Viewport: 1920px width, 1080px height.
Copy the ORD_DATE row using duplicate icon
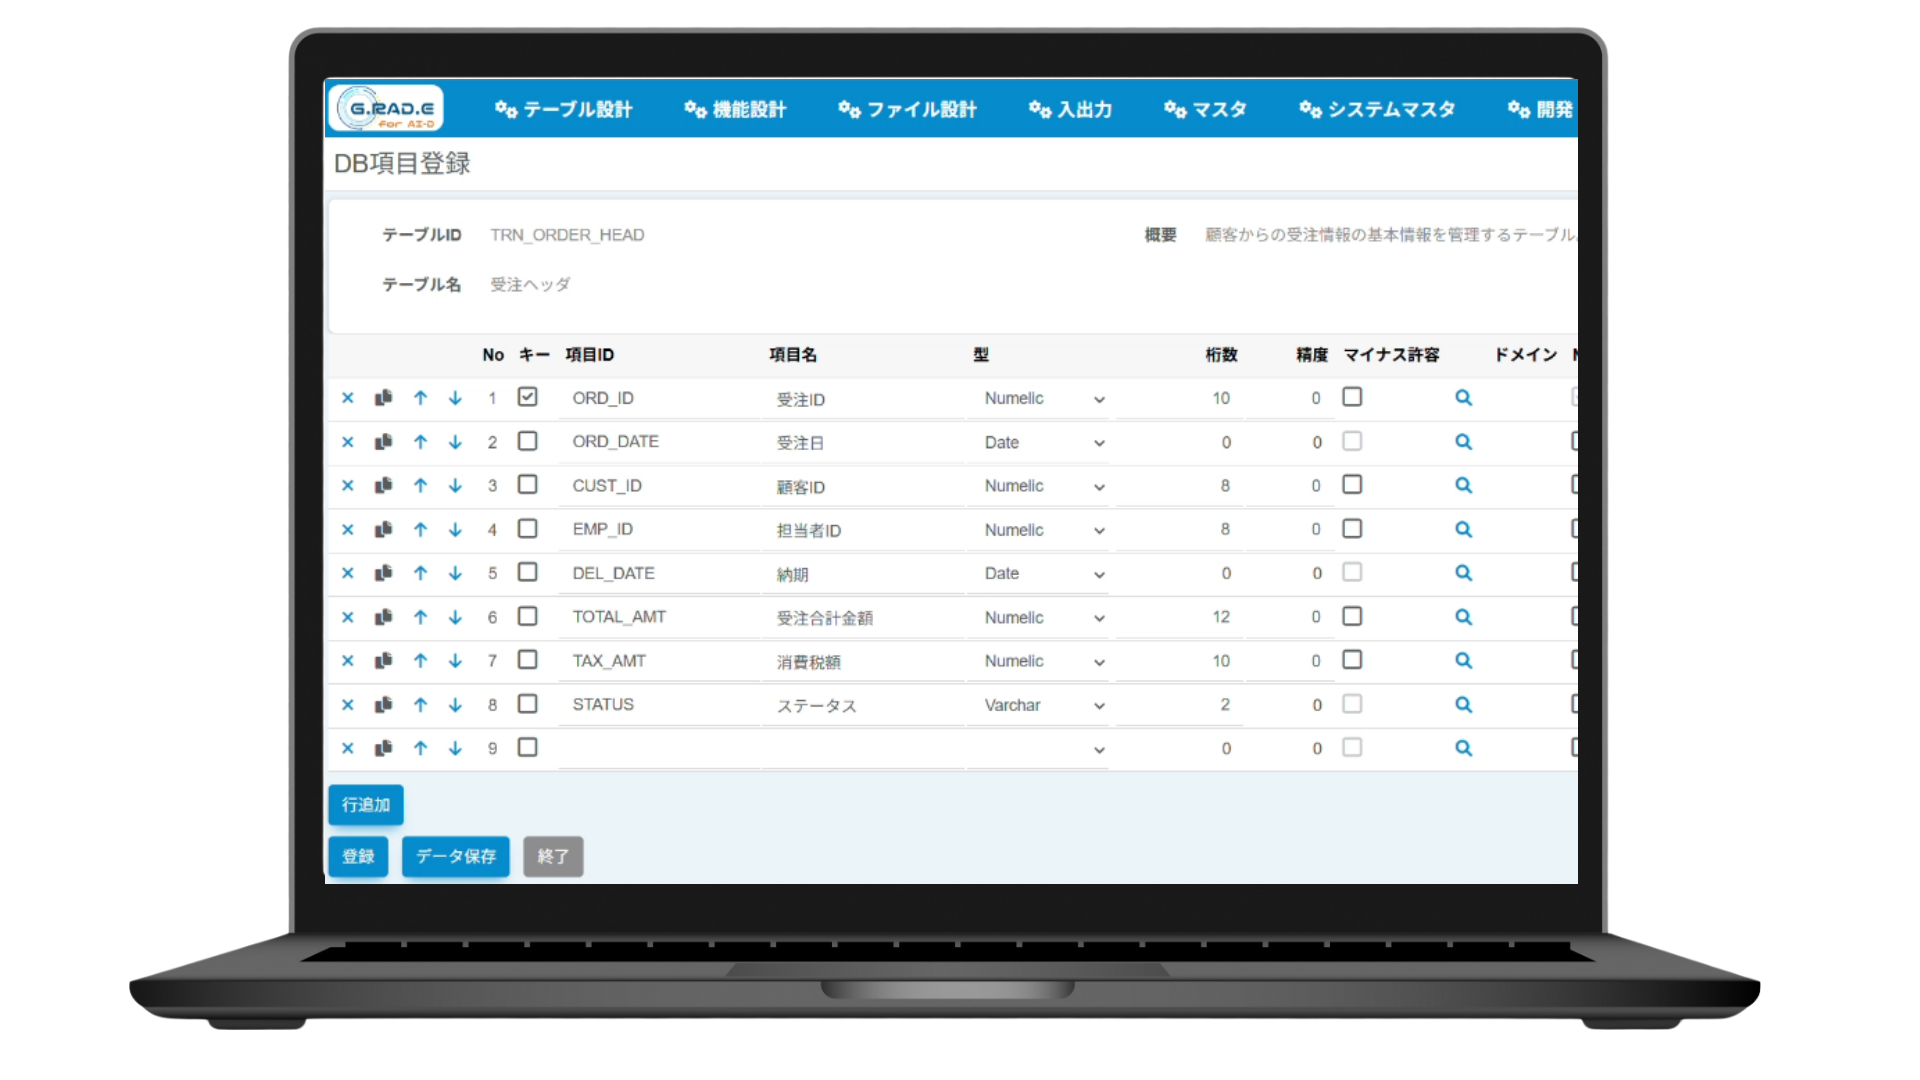pyautogui.click(x=383, y=442)
